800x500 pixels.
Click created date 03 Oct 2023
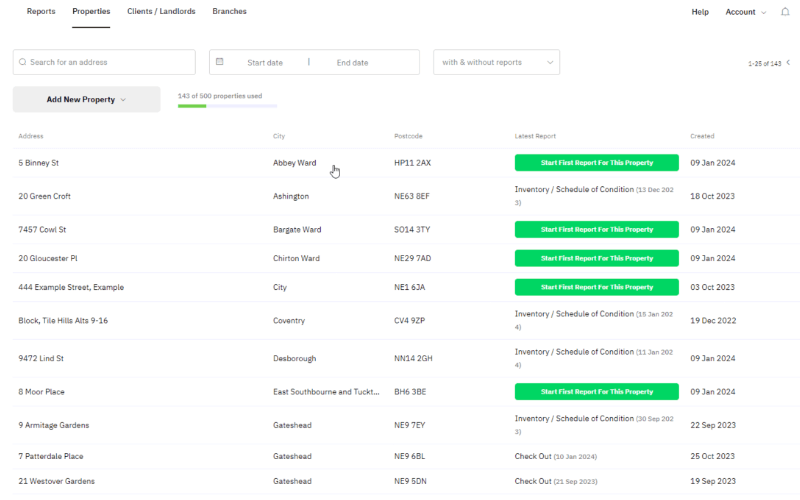click(712, 287)
